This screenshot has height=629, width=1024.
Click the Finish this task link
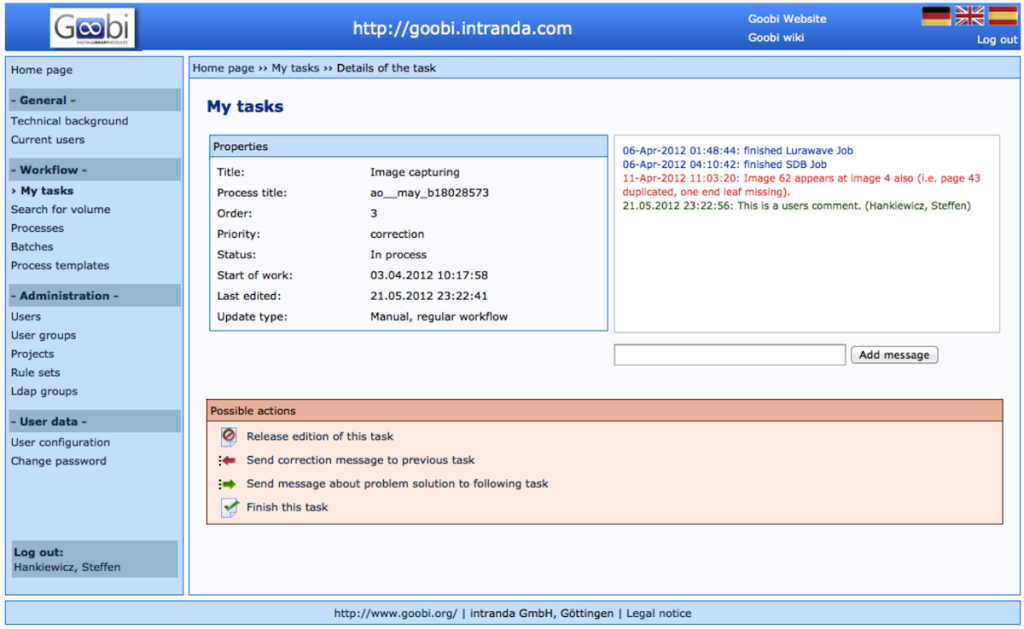(287, 507)
